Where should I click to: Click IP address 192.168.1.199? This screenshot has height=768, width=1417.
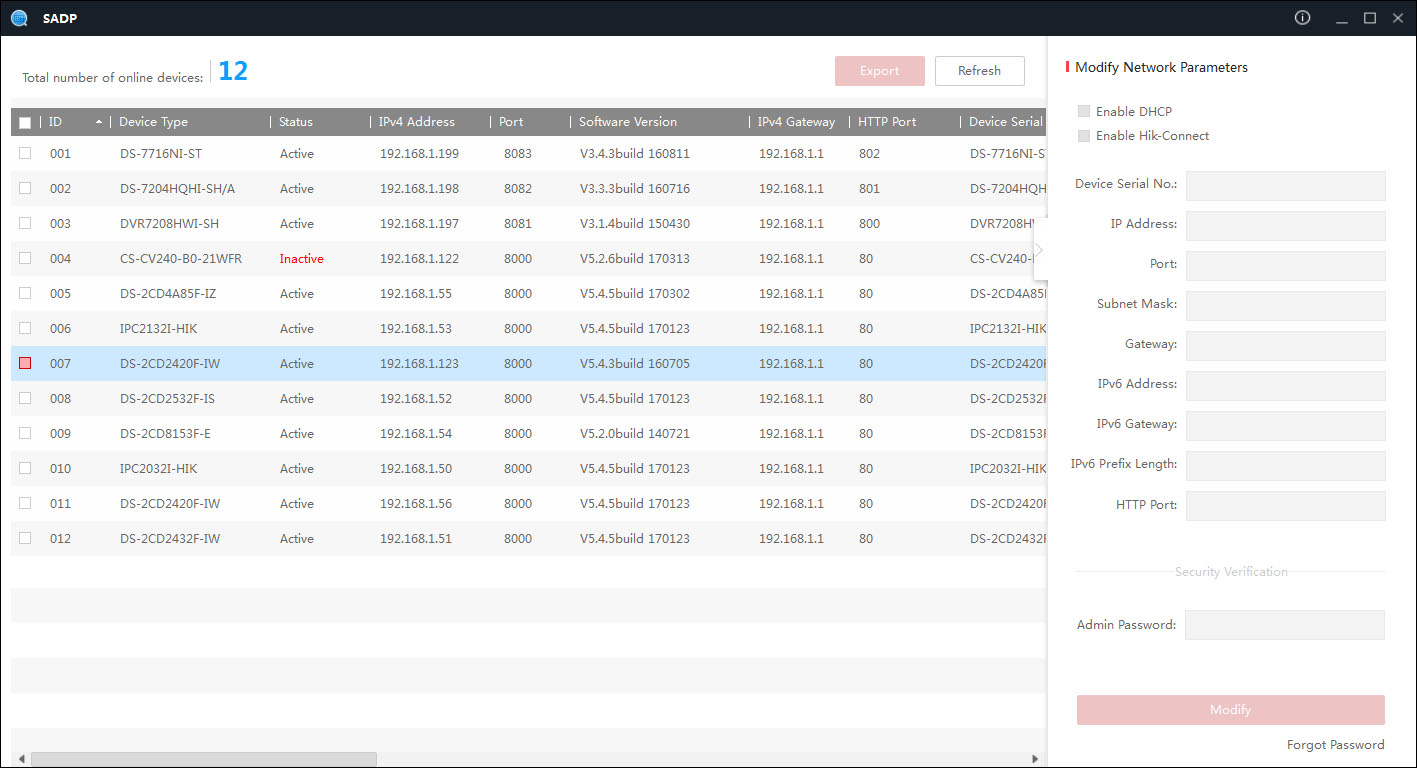pyautogui.click(x=419, y=154)
